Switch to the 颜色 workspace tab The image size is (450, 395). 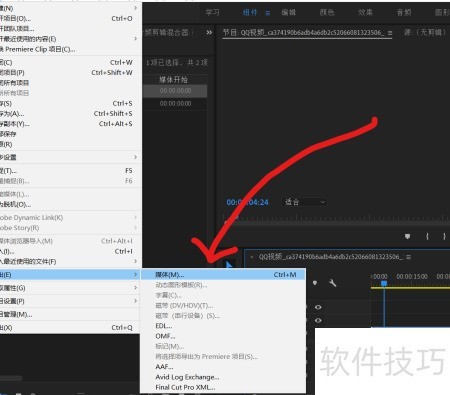(327, 13)
